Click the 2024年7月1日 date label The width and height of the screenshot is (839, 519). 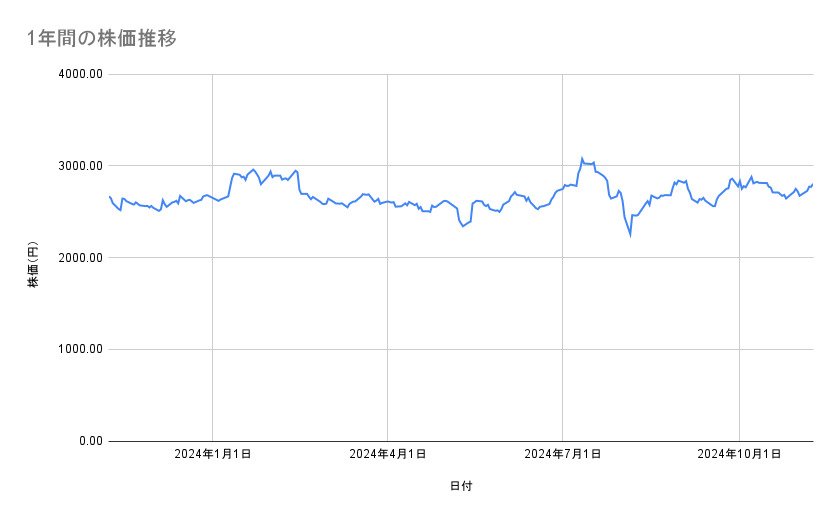click(x=562, y=454)
